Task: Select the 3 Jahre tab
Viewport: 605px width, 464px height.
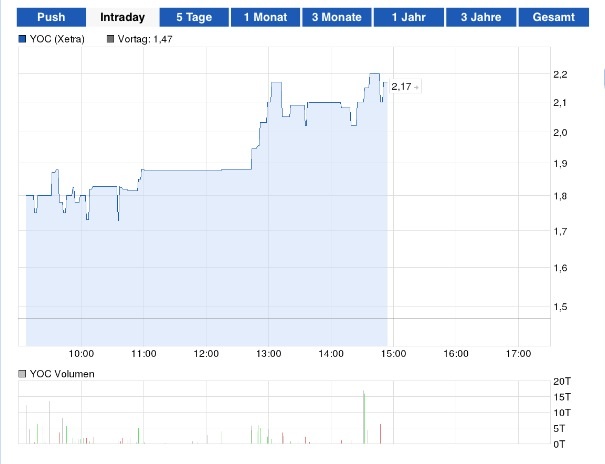Action: (x=481, y=17)
